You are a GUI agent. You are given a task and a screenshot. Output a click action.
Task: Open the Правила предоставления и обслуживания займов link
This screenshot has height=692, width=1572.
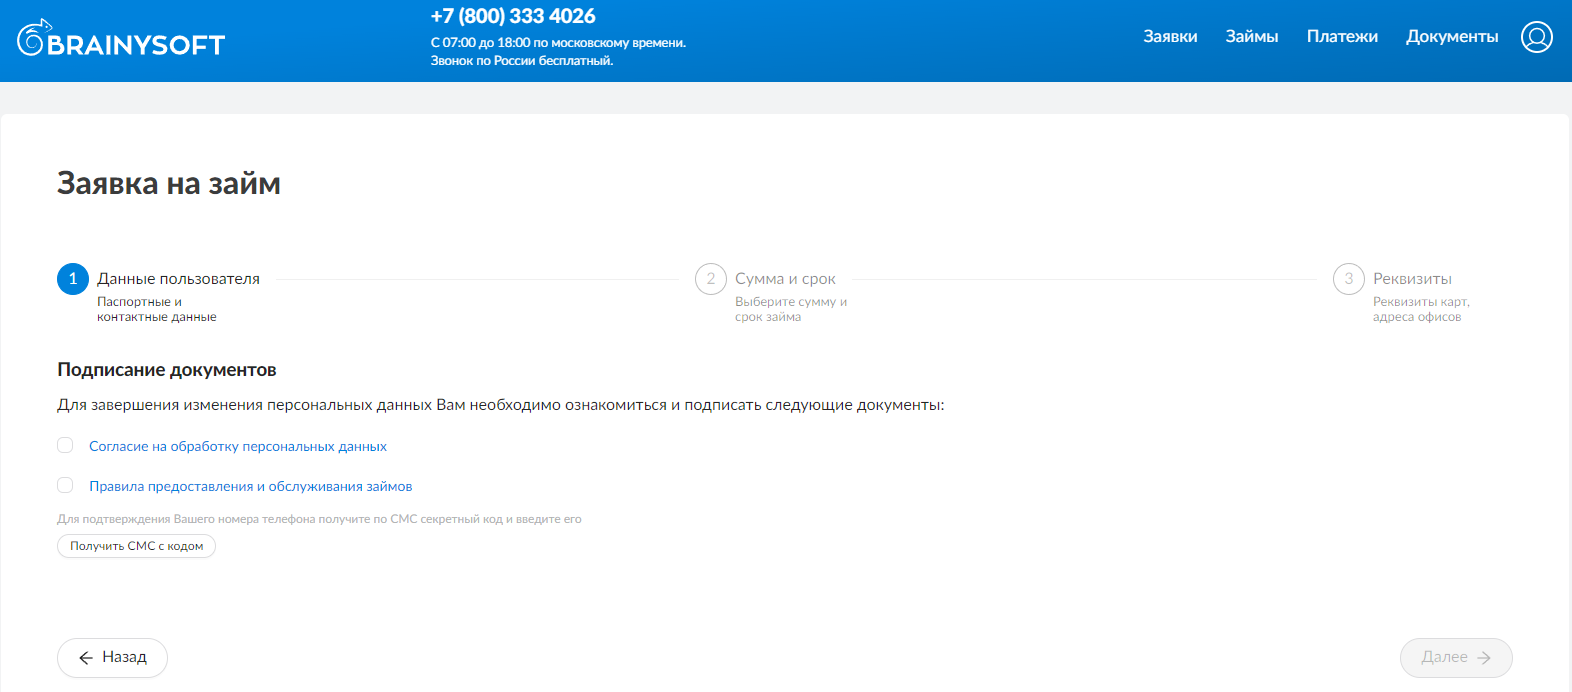tap(250, 487)
